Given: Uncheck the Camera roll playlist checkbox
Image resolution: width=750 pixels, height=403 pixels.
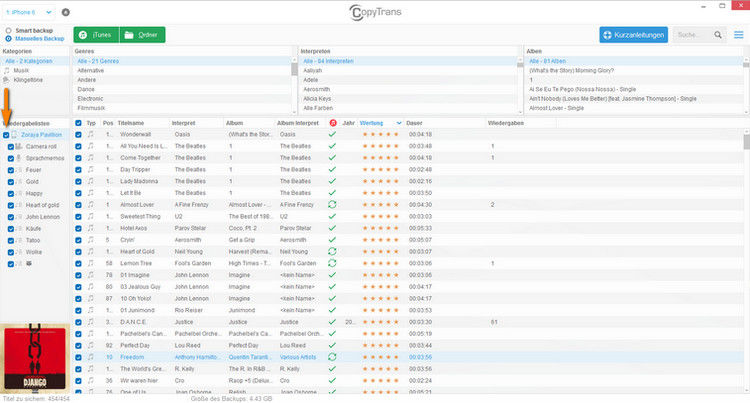Looking at the screenshot, I should click(x=11, y=147).
